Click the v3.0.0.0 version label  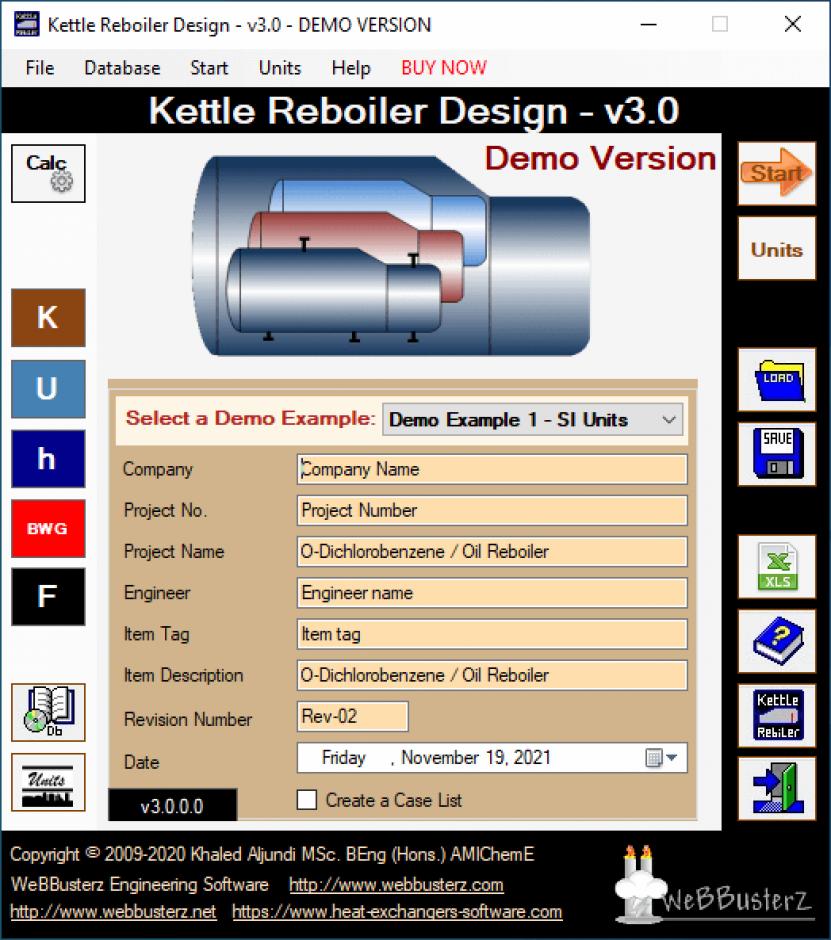click(x=172, y=806)
